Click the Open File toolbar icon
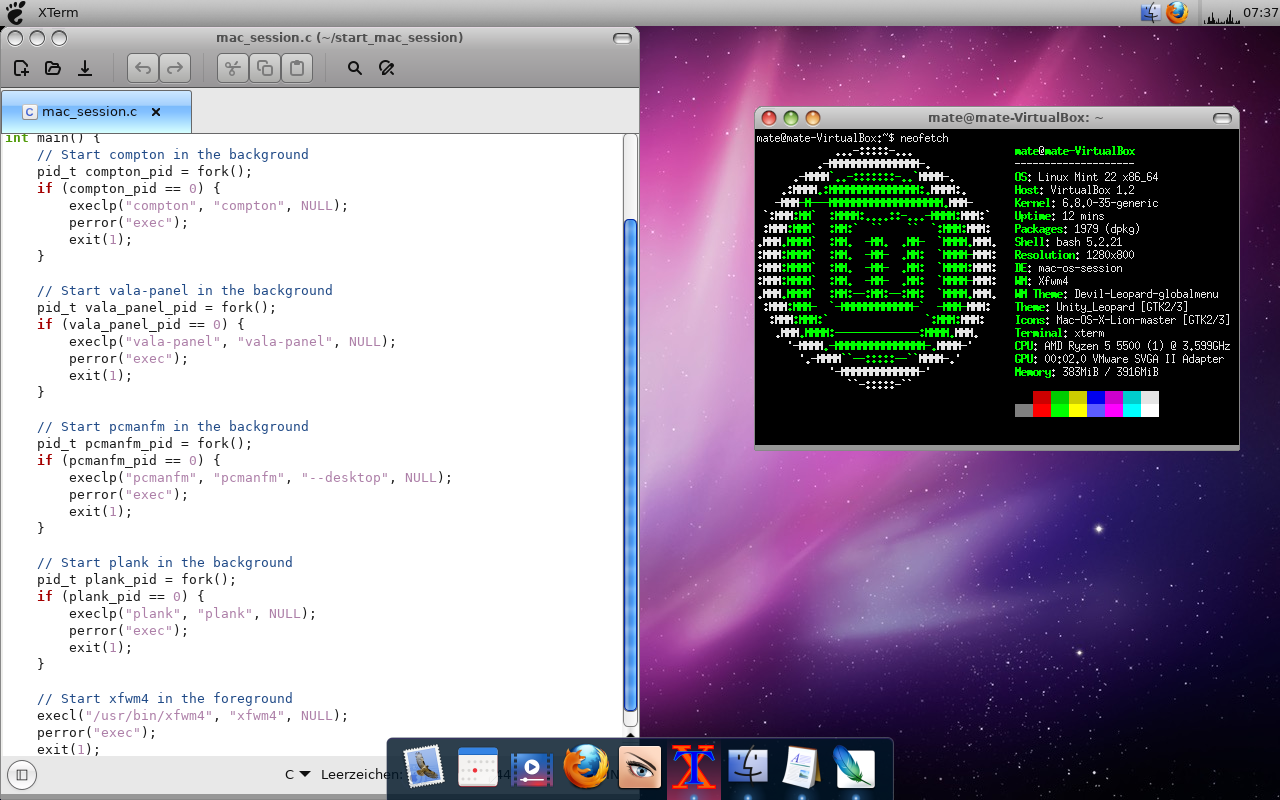The image size is (1280, 800). [x=53, y=68]
